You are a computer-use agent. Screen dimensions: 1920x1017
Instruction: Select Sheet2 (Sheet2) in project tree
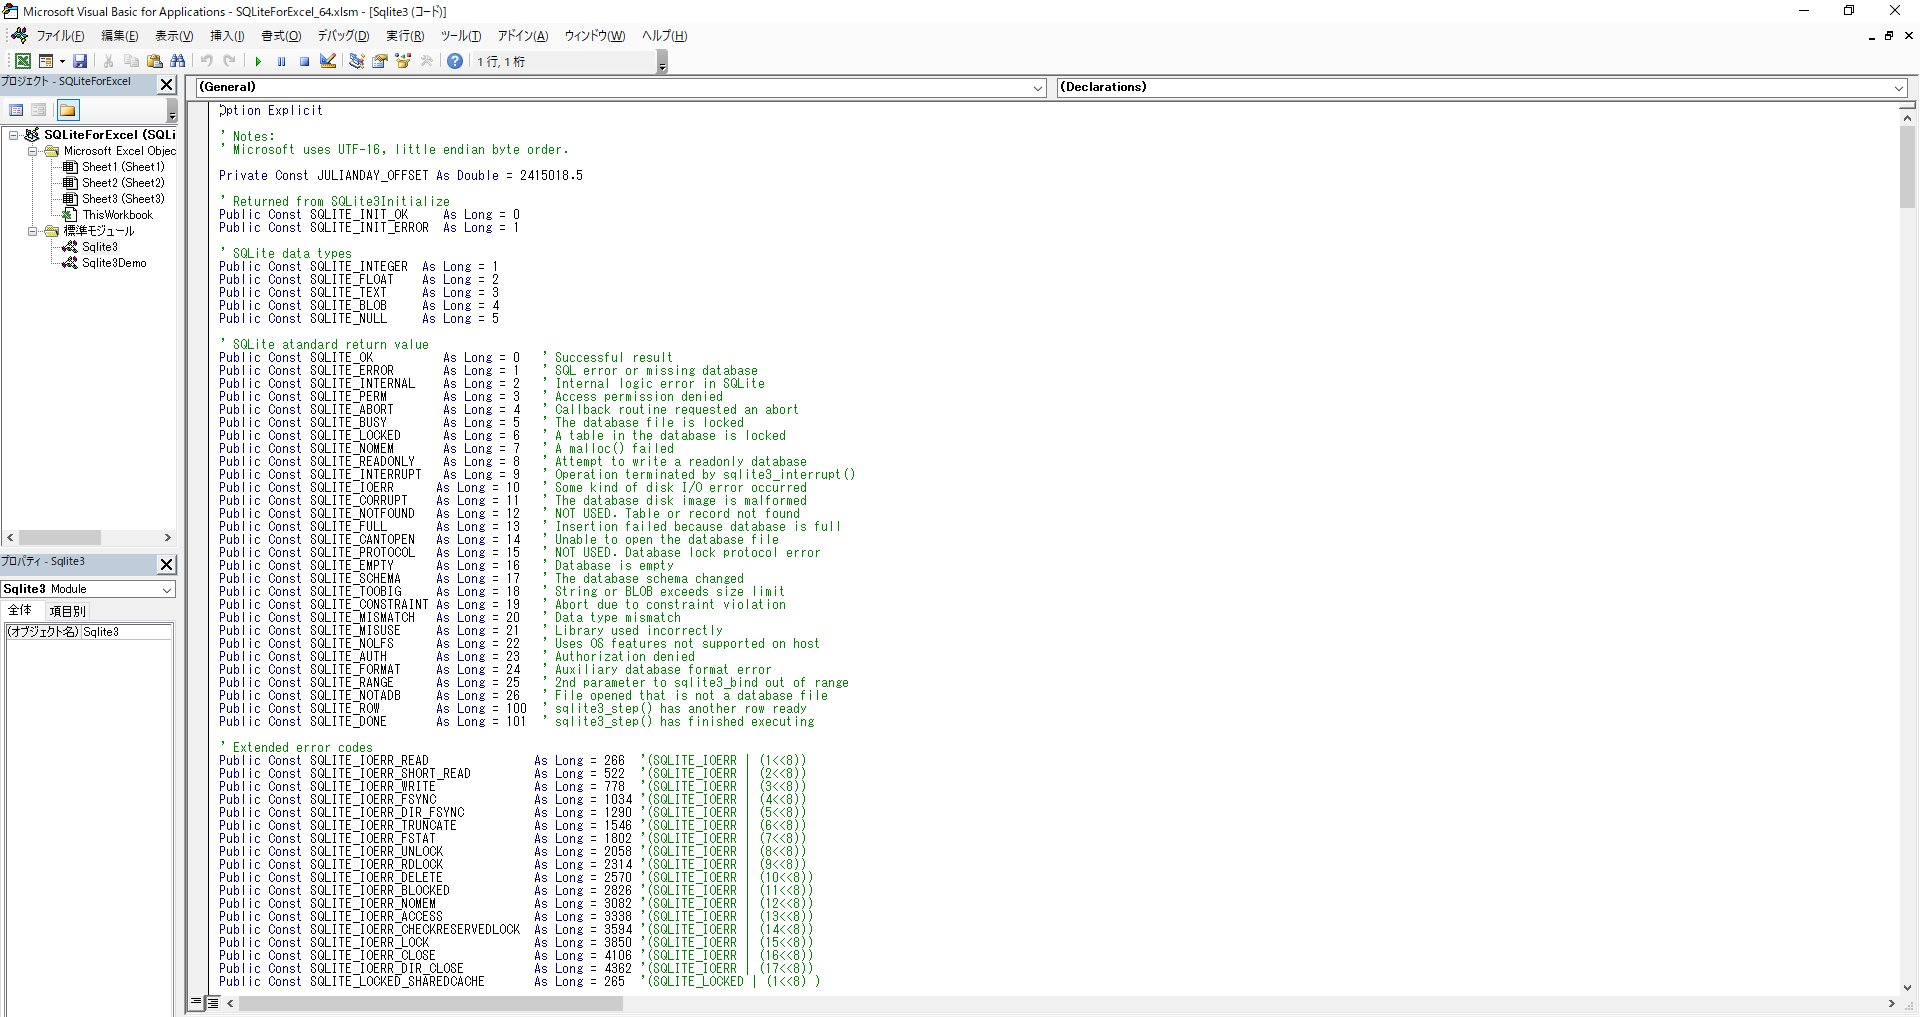[x=123, y=183]
